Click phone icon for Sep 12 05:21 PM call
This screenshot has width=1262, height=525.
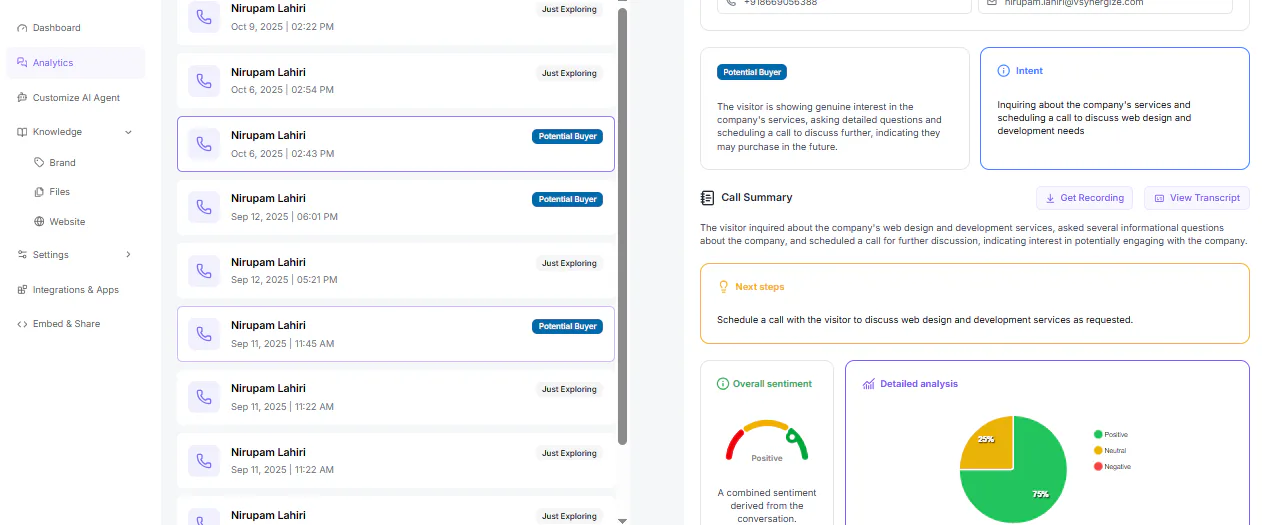tap(204, 271)
